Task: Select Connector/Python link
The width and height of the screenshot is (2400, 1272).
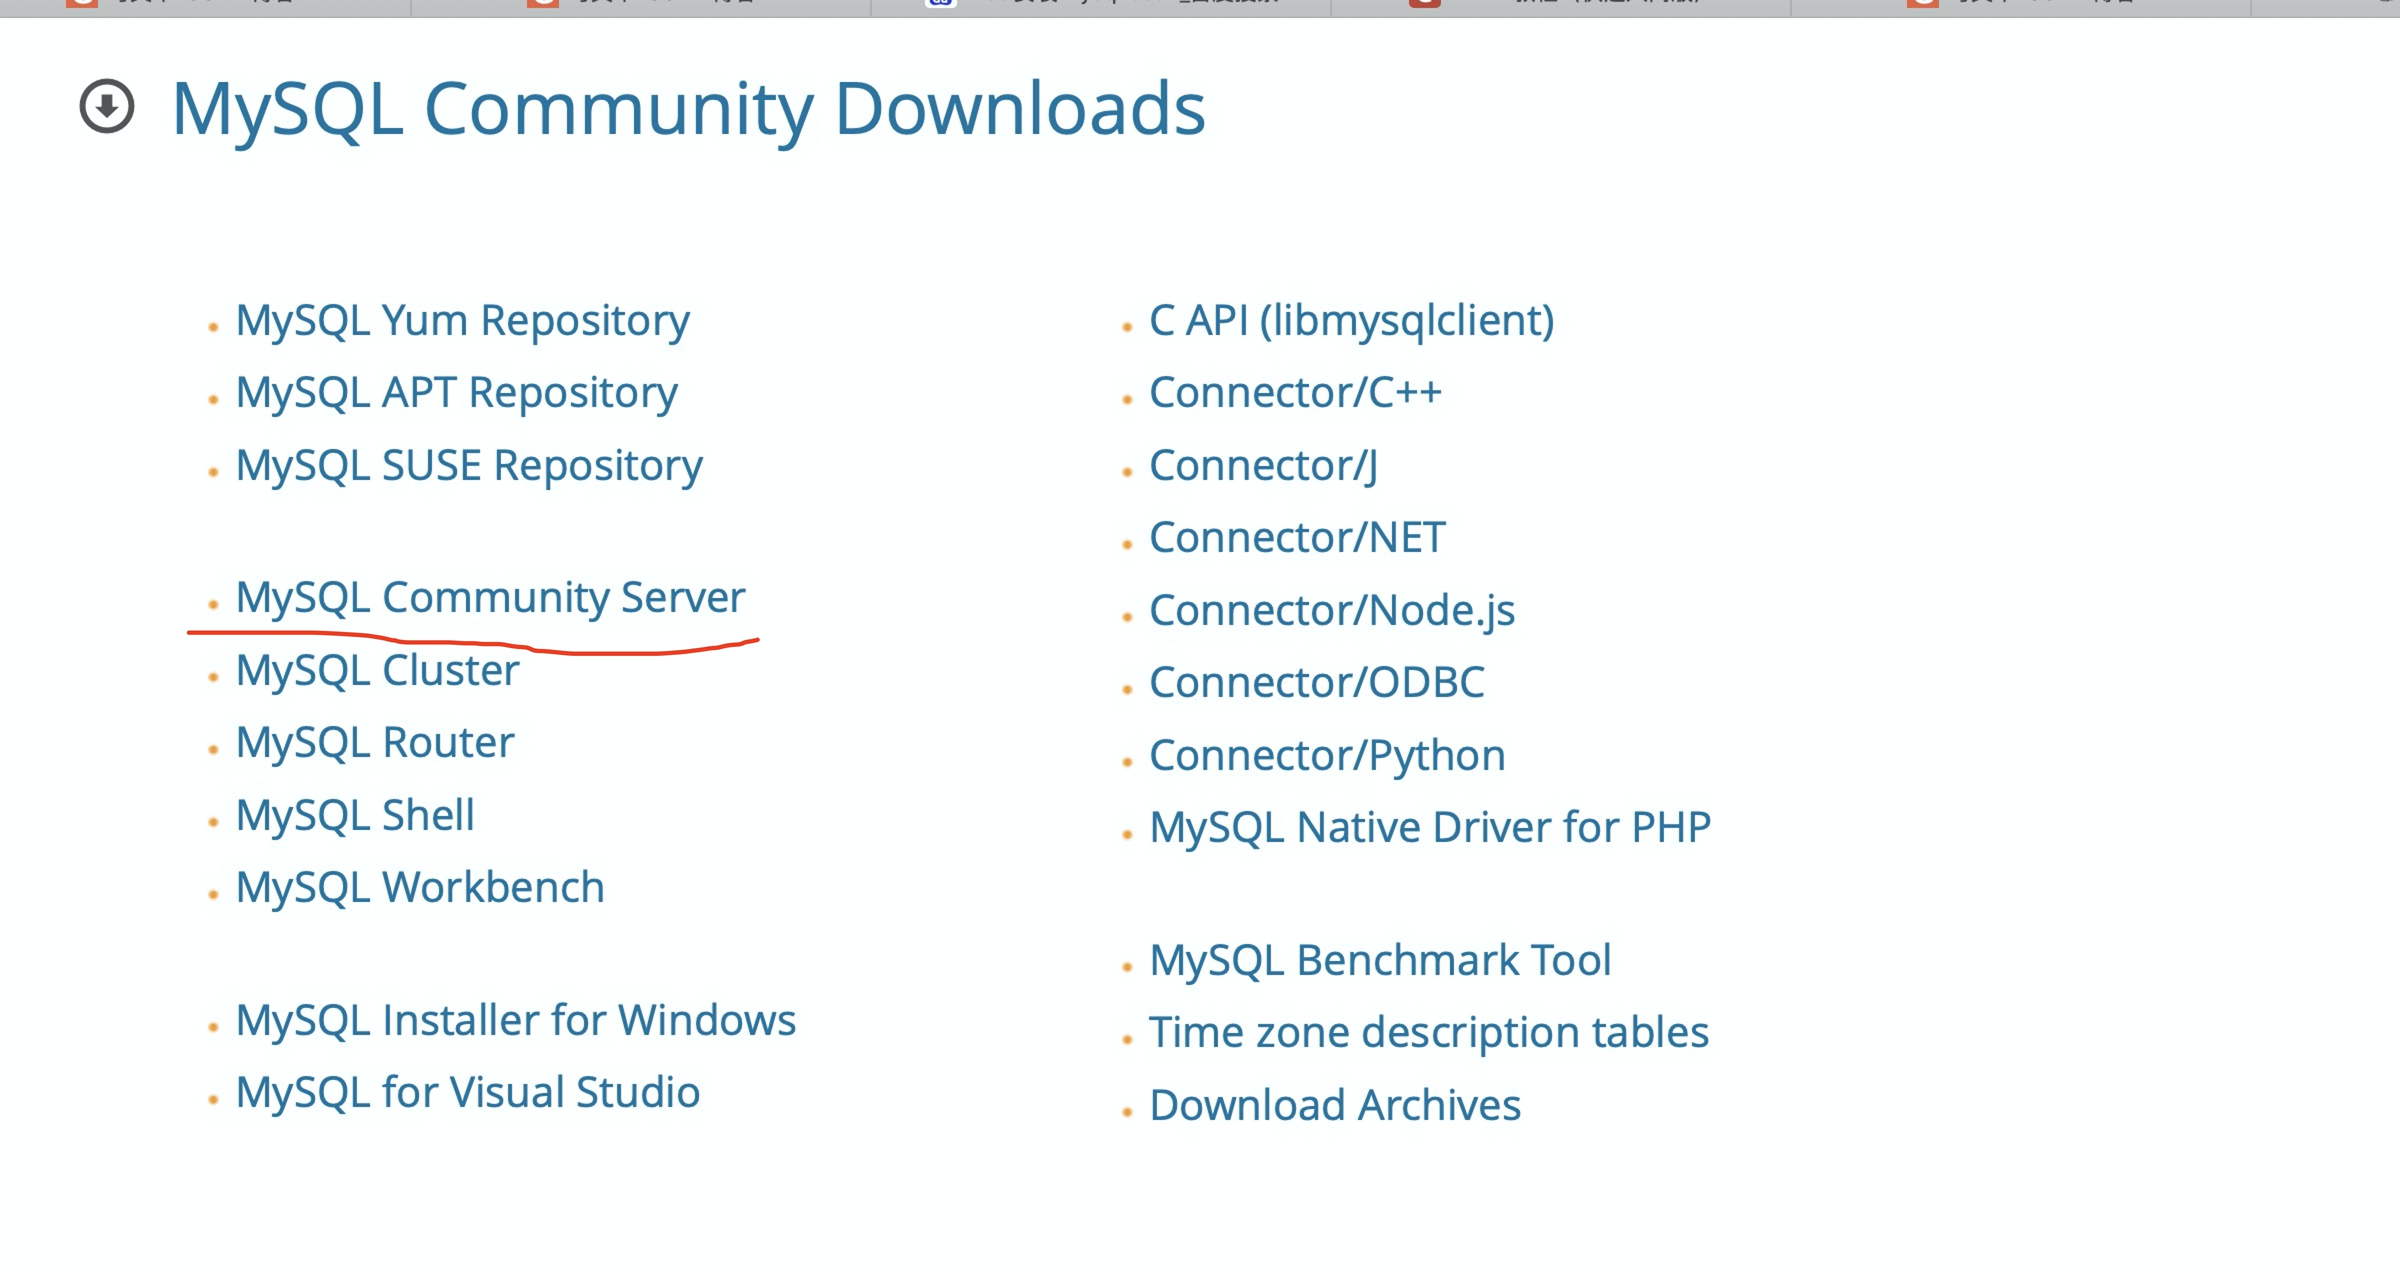Action: tap(1327, 756)
